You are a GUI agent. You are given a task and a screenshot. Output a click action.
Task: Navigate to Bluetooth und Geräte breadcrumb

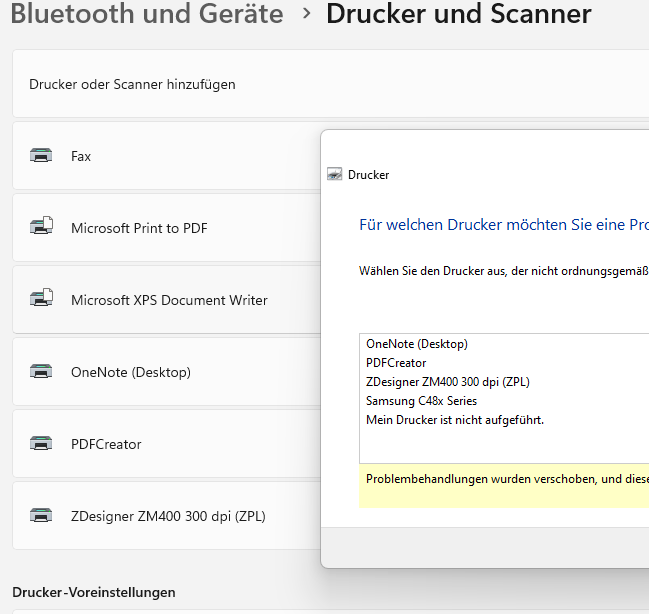(x=147, y=14)
